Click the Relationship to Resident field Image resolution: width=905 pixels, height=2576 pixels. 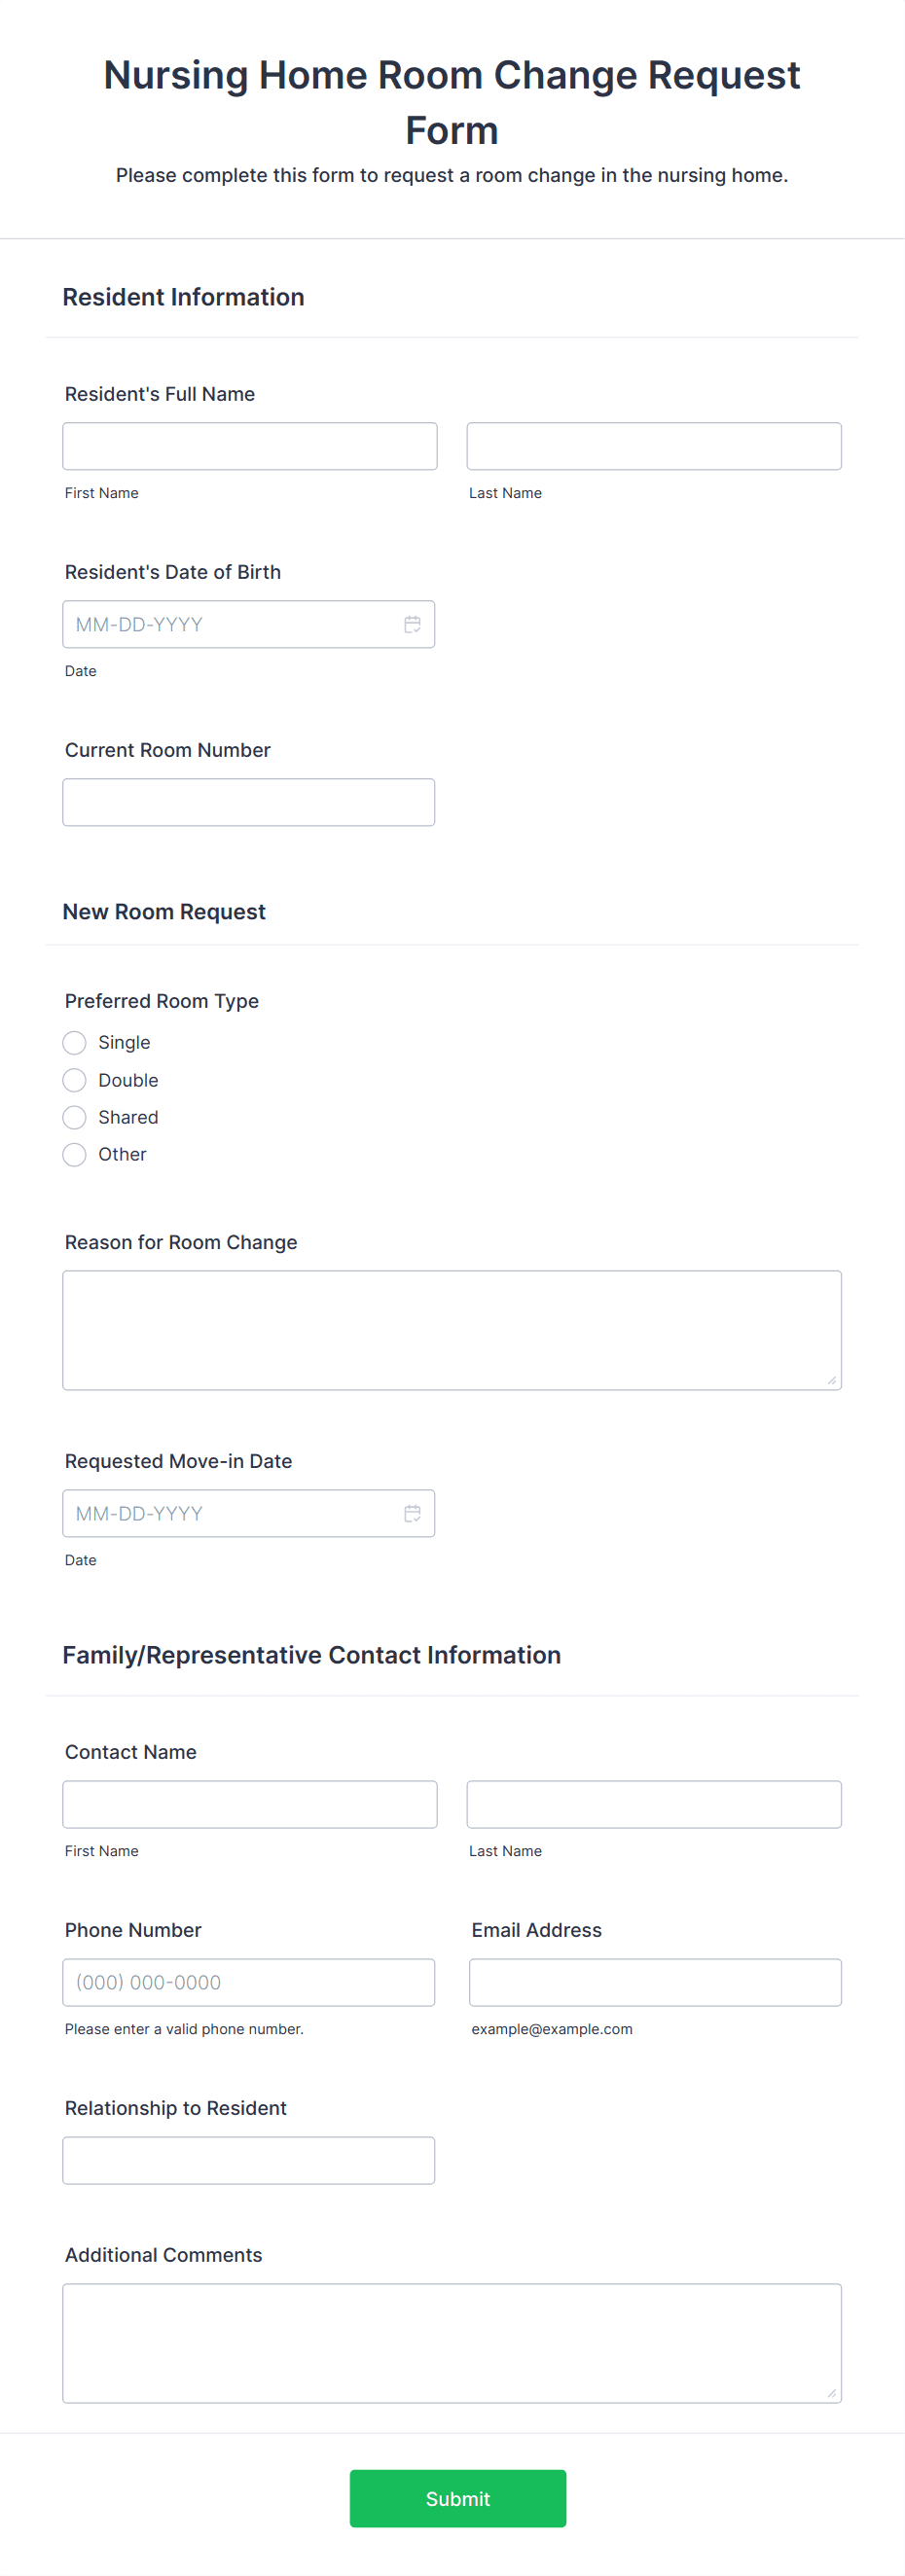click(249, 2160)
